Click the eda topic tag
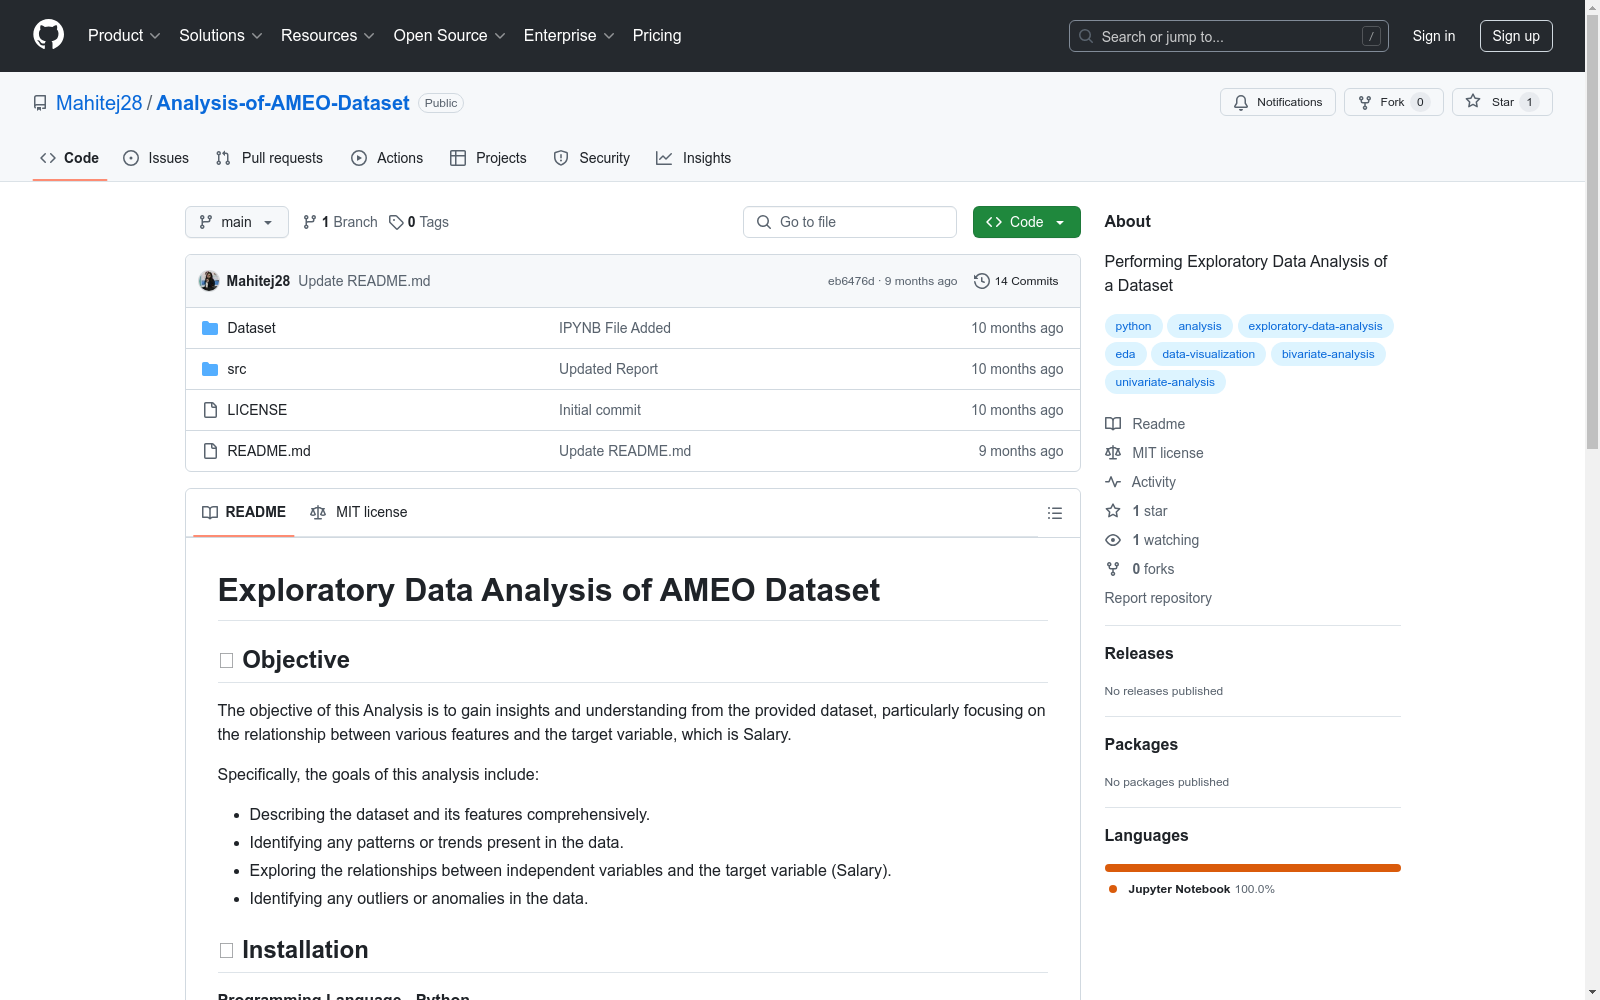 pos(1125,354)
